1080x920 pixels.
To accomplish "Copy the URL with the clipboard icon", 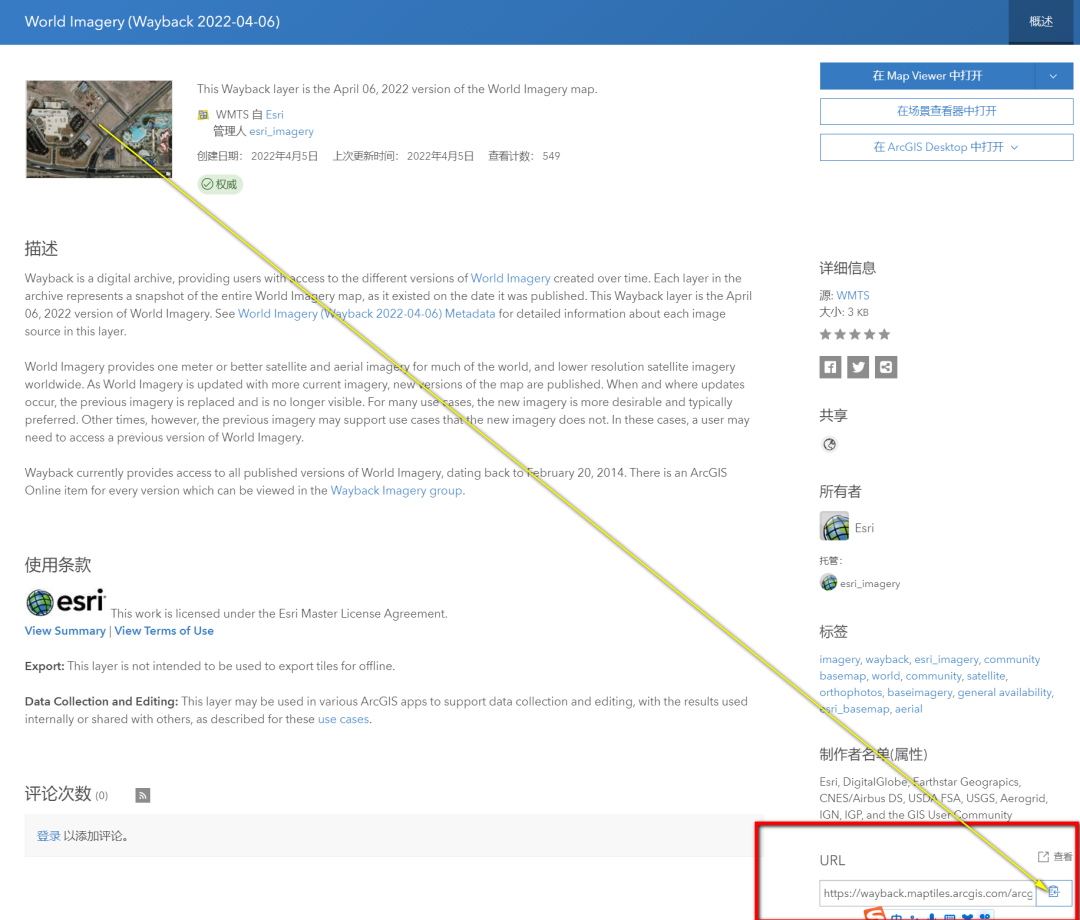I will [x=1054, y=892].
